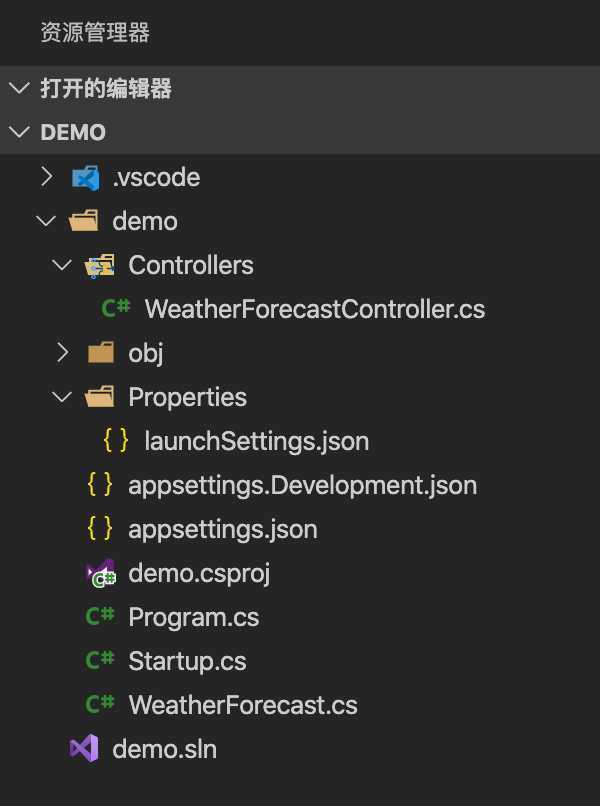Click the 资源管理器 panel title

point(94,33)
